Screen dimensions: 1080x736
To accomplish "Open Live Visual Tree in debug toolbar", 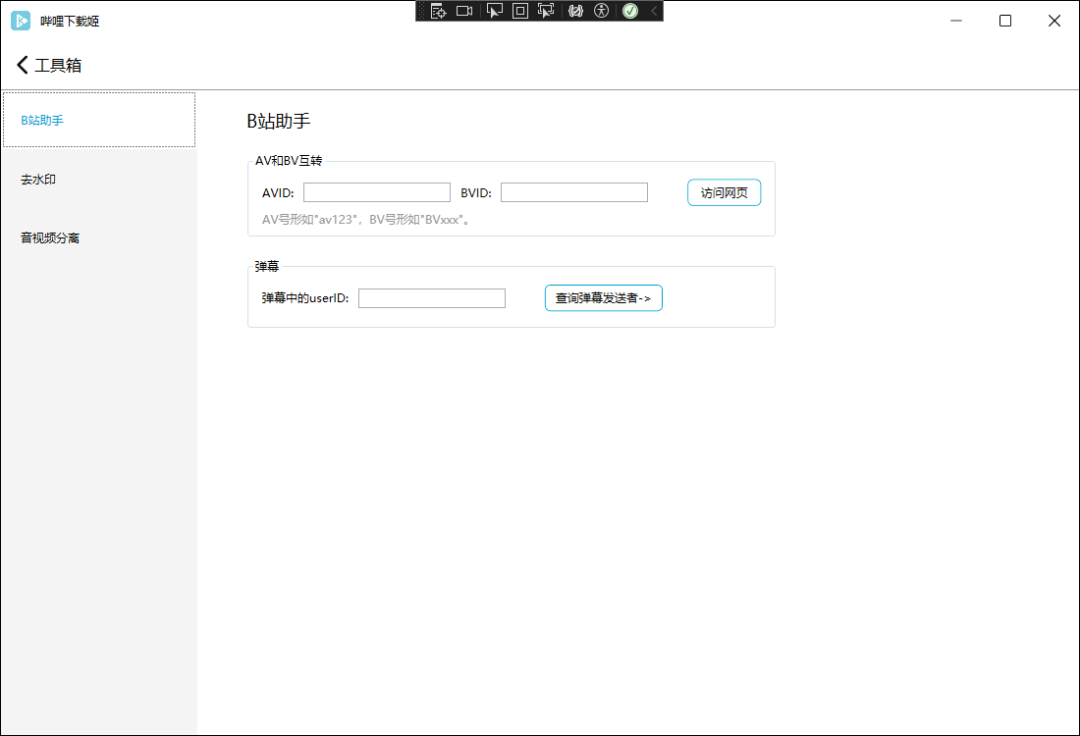I will pos(438,11).
